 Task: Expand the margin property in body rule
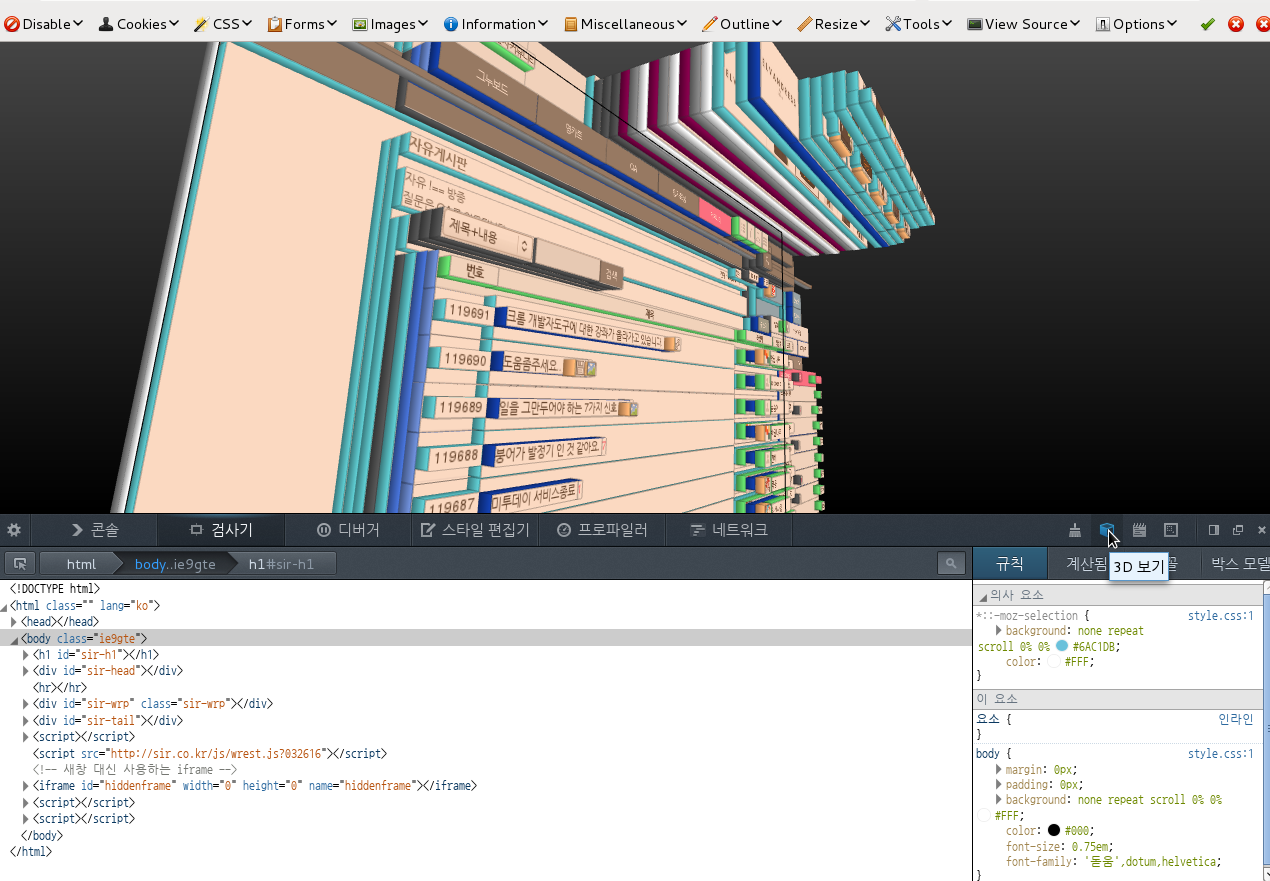point(999,770)
